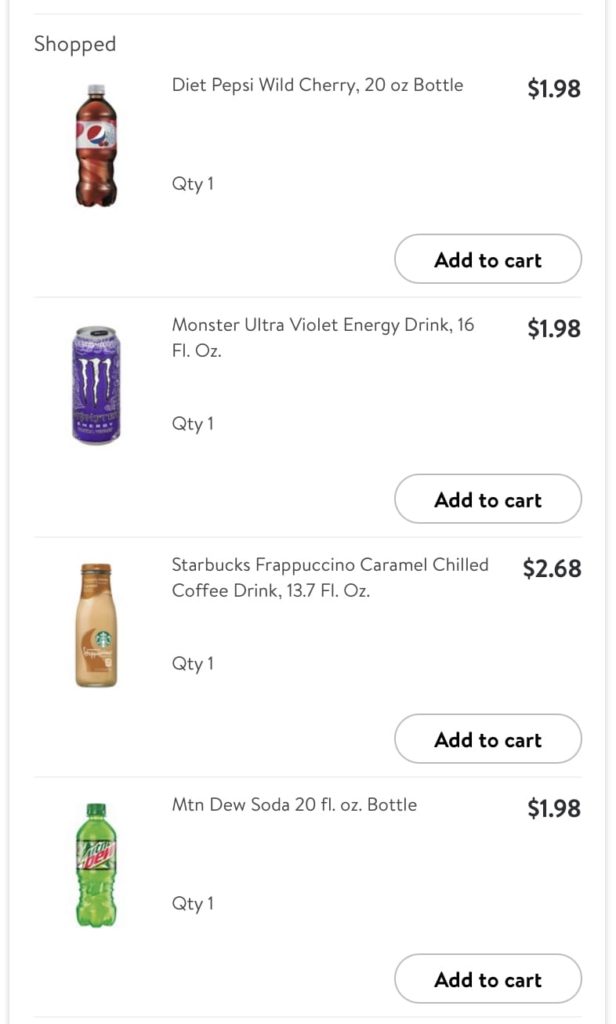Open the Diet Pepsi Wild Cherry product title
Viewport: 616px width, 1024px height.
(x=317, y=85)
